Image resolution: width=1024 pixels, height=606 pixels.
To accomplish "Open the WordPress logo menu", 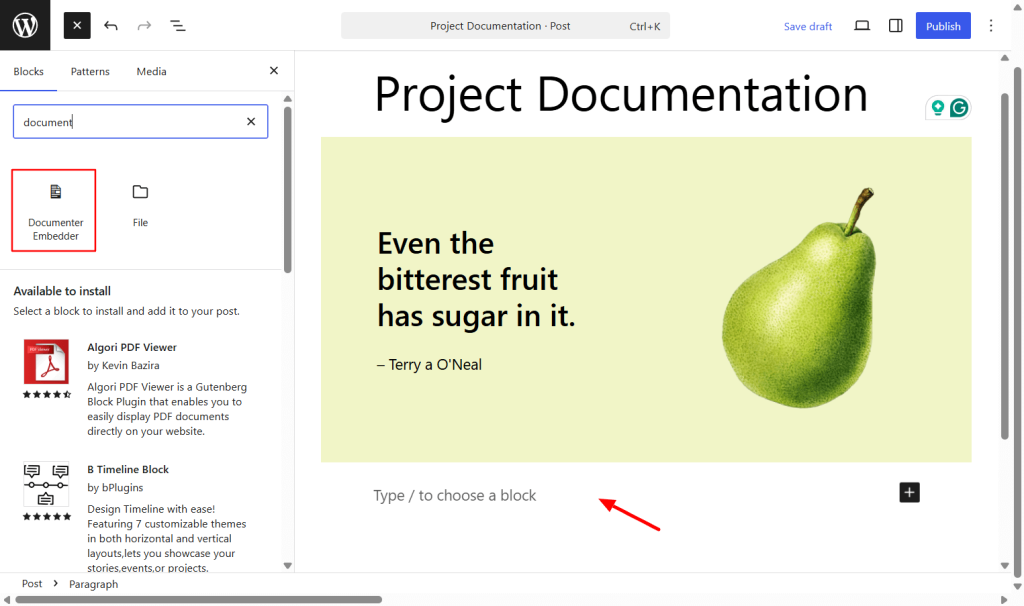I will (24, 25).
